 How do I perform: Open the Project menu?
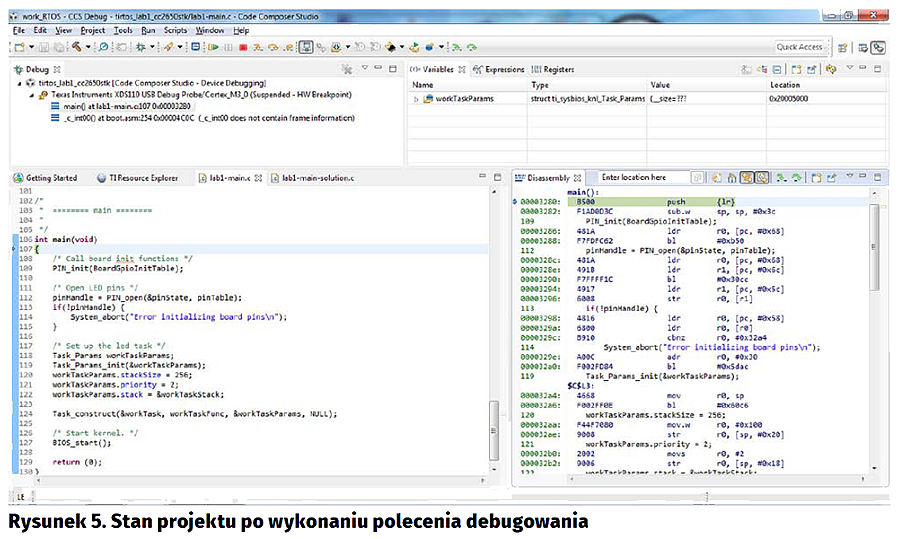(92, 31)
